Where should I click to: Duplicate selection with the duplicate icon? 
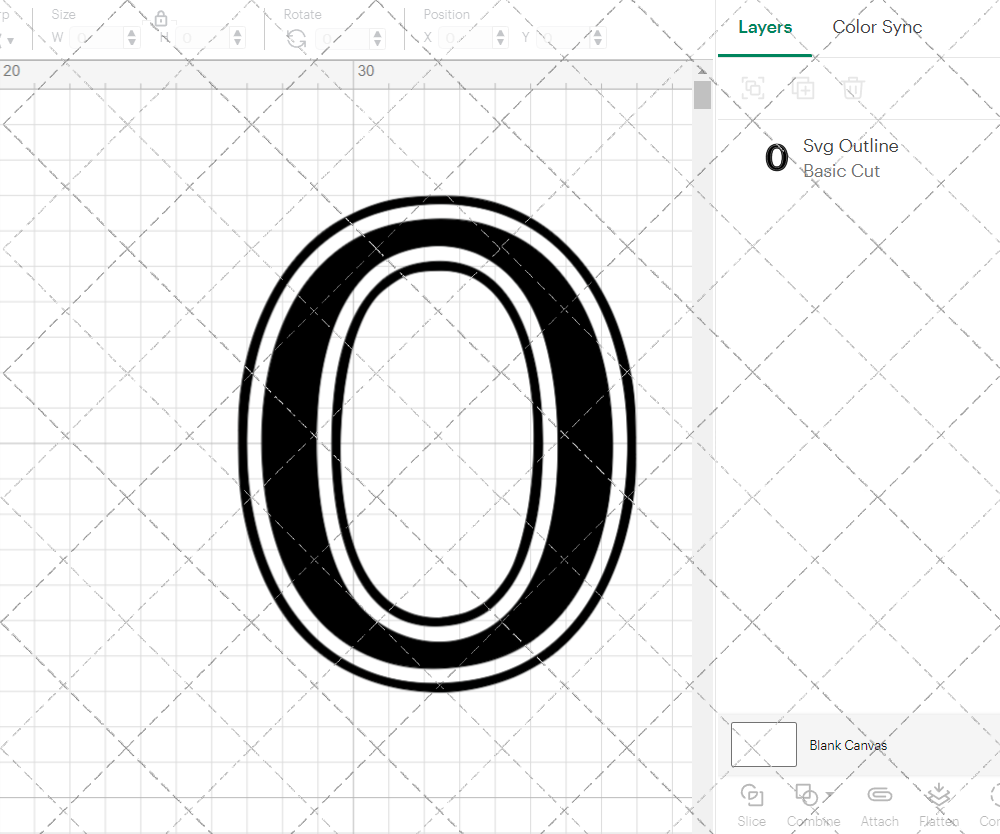(x=802, y=88)
